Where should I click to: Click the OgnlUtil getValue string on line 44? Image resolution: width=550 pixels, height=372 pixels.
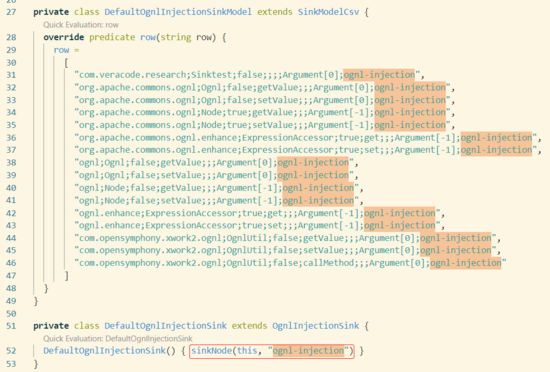pos(285,238)
